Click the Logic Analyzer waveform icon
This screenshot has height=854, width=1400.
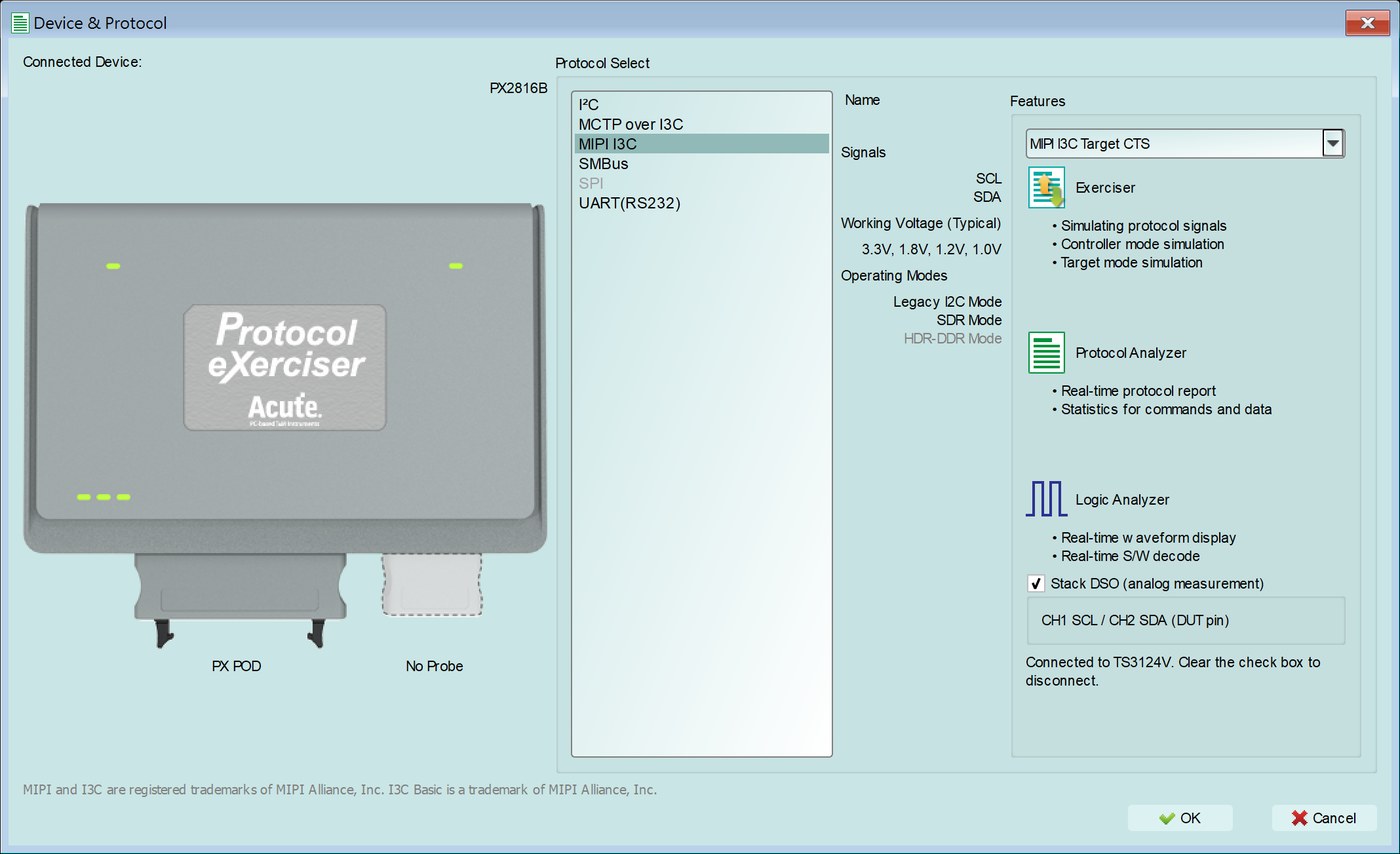pyautogui.click(x=1046, y=499)
